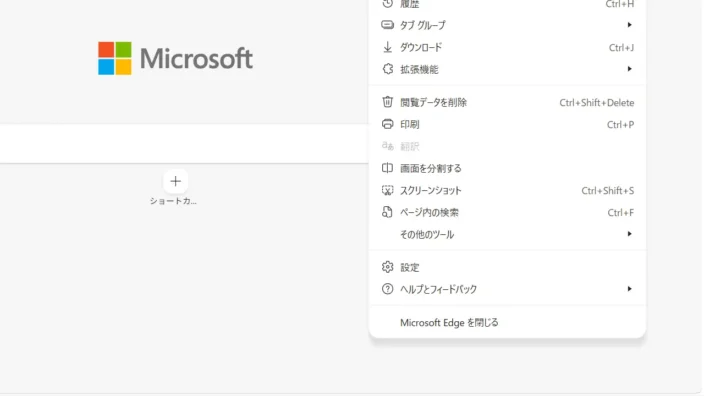Add a shortcut with the plus button
Image resolution: width=704 pixels, height=396 pixels.
pos(176,181)
